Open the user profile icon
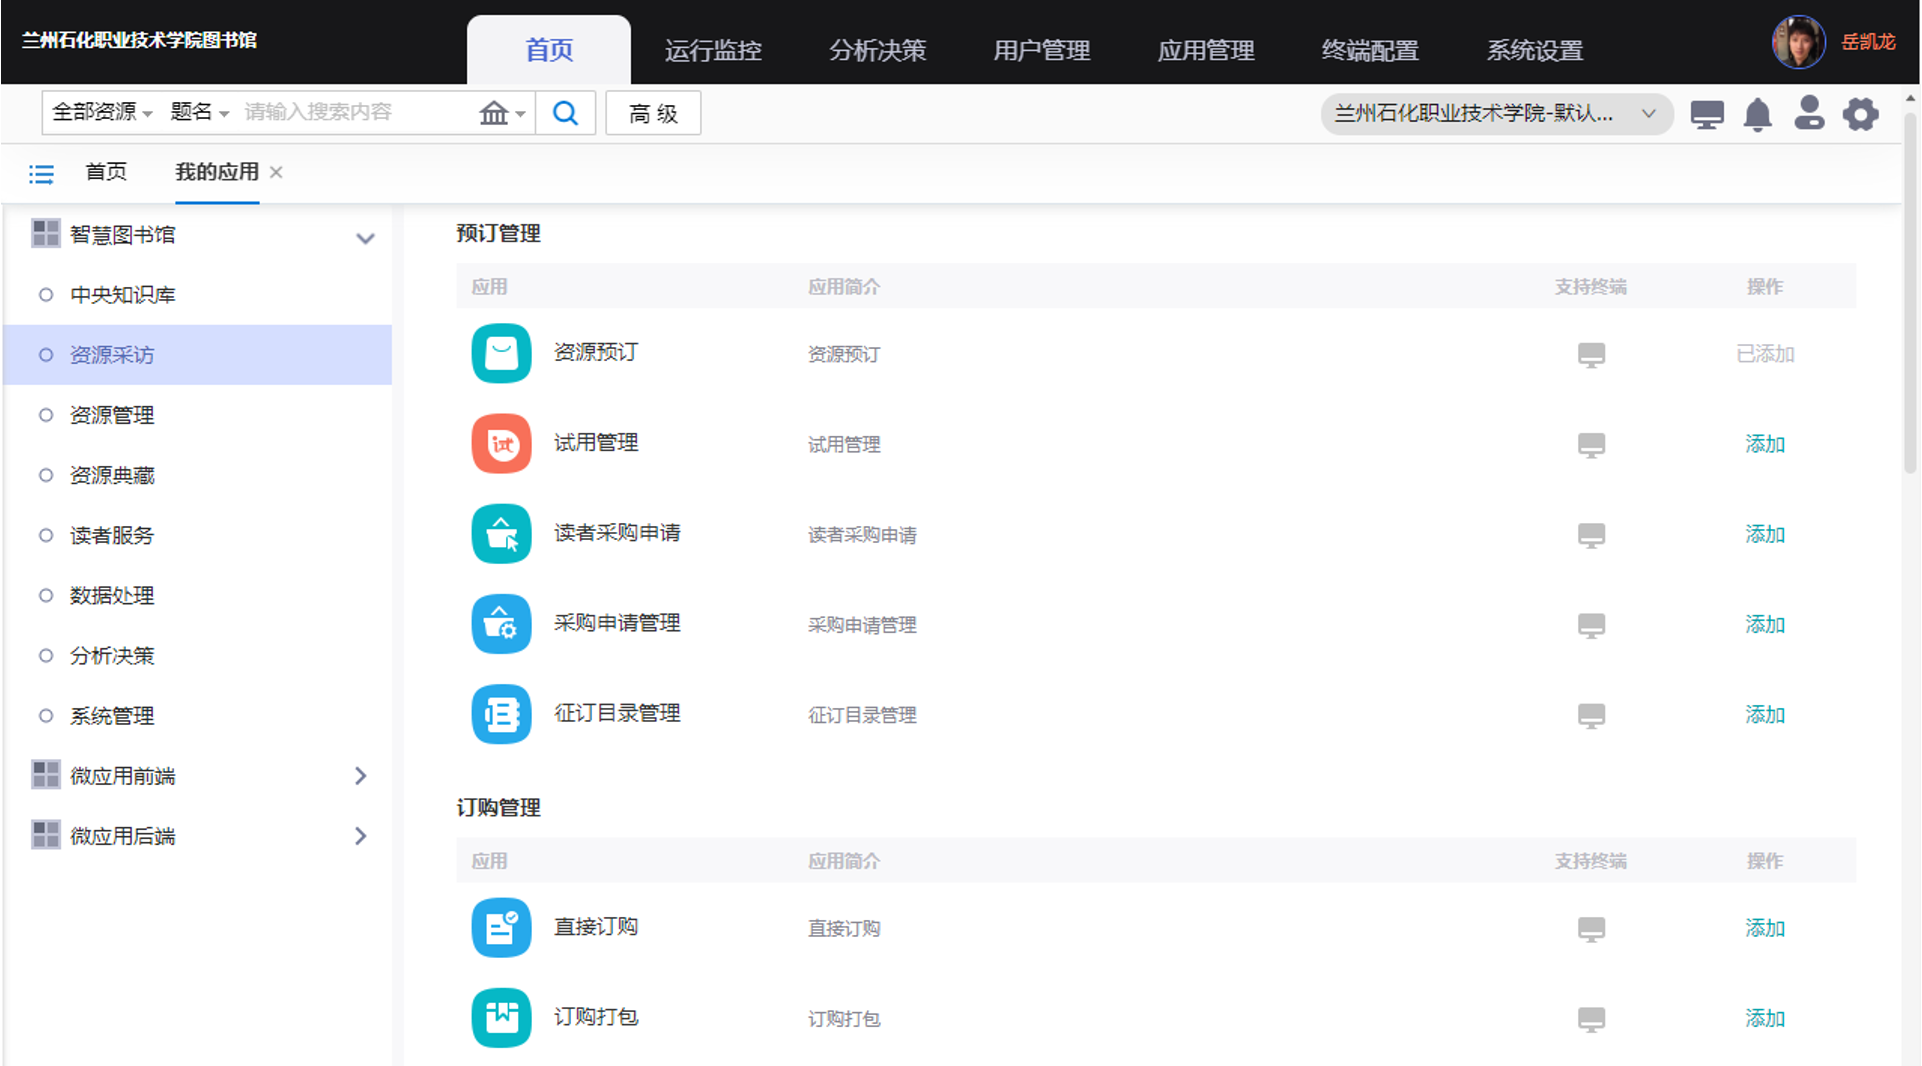1922x1066 pixels. pyautogui.click(x=1808, y=114)
